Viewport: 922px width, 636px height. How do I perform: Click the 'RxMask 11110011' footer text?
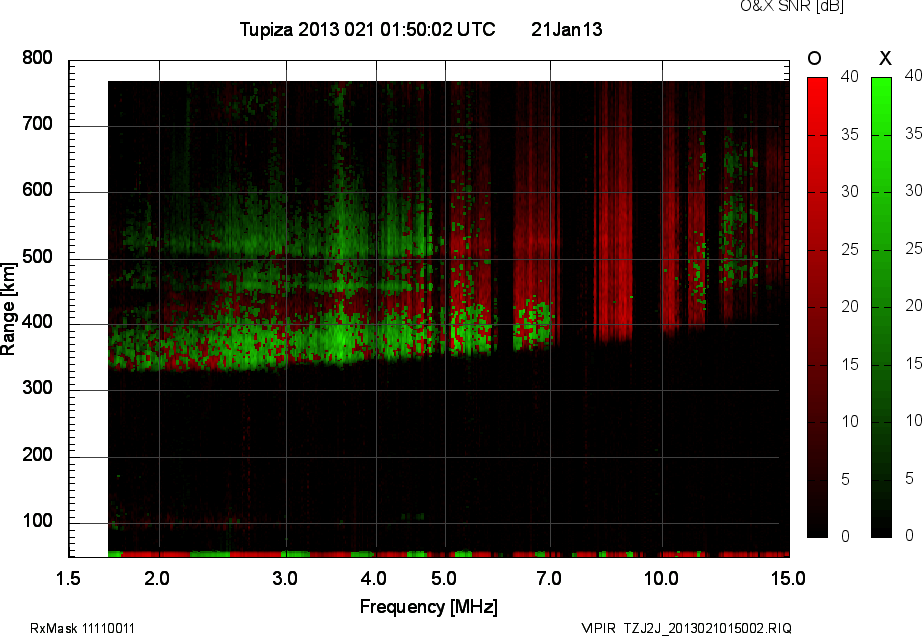coord(82,628)
